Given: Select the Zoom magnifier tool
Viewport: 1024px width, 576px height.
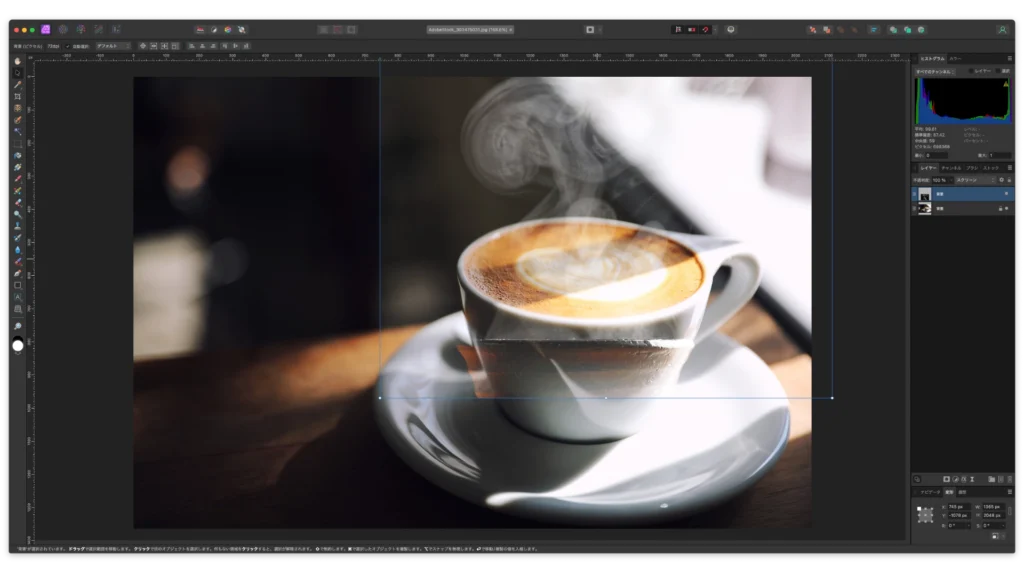Looking at the screenshot, I should pyautogui.click(x=18, y=327).
